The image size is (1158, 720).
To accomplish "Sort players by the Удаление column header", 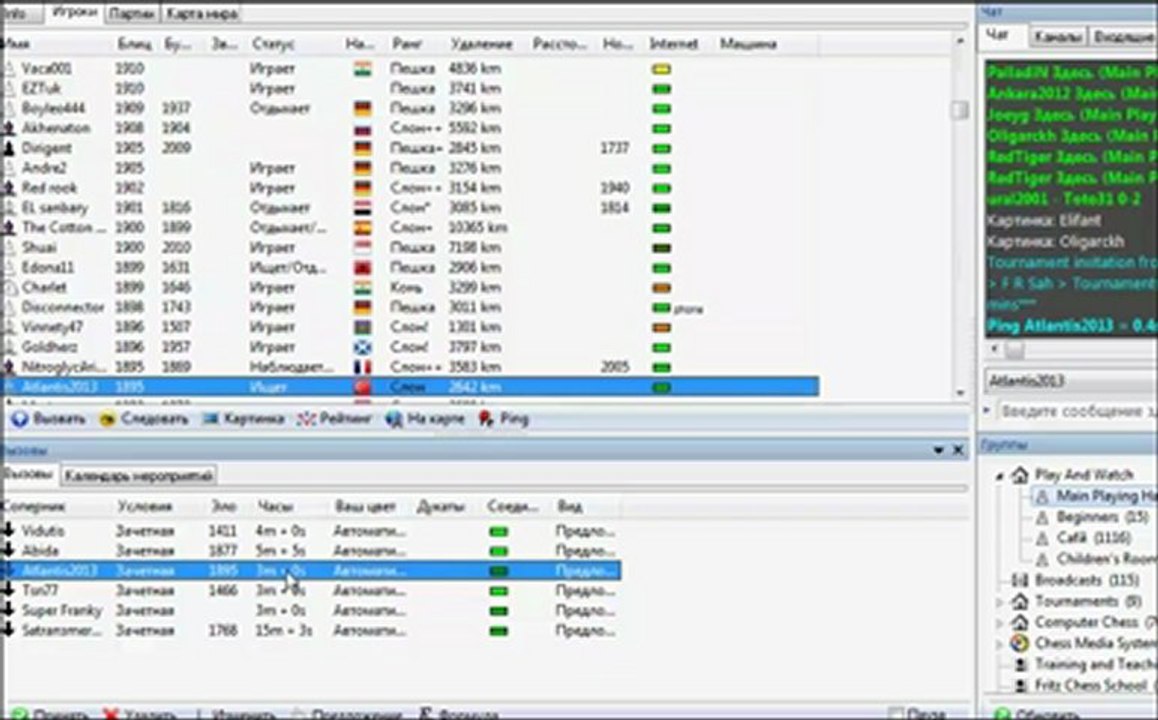I will coord(482,44).
